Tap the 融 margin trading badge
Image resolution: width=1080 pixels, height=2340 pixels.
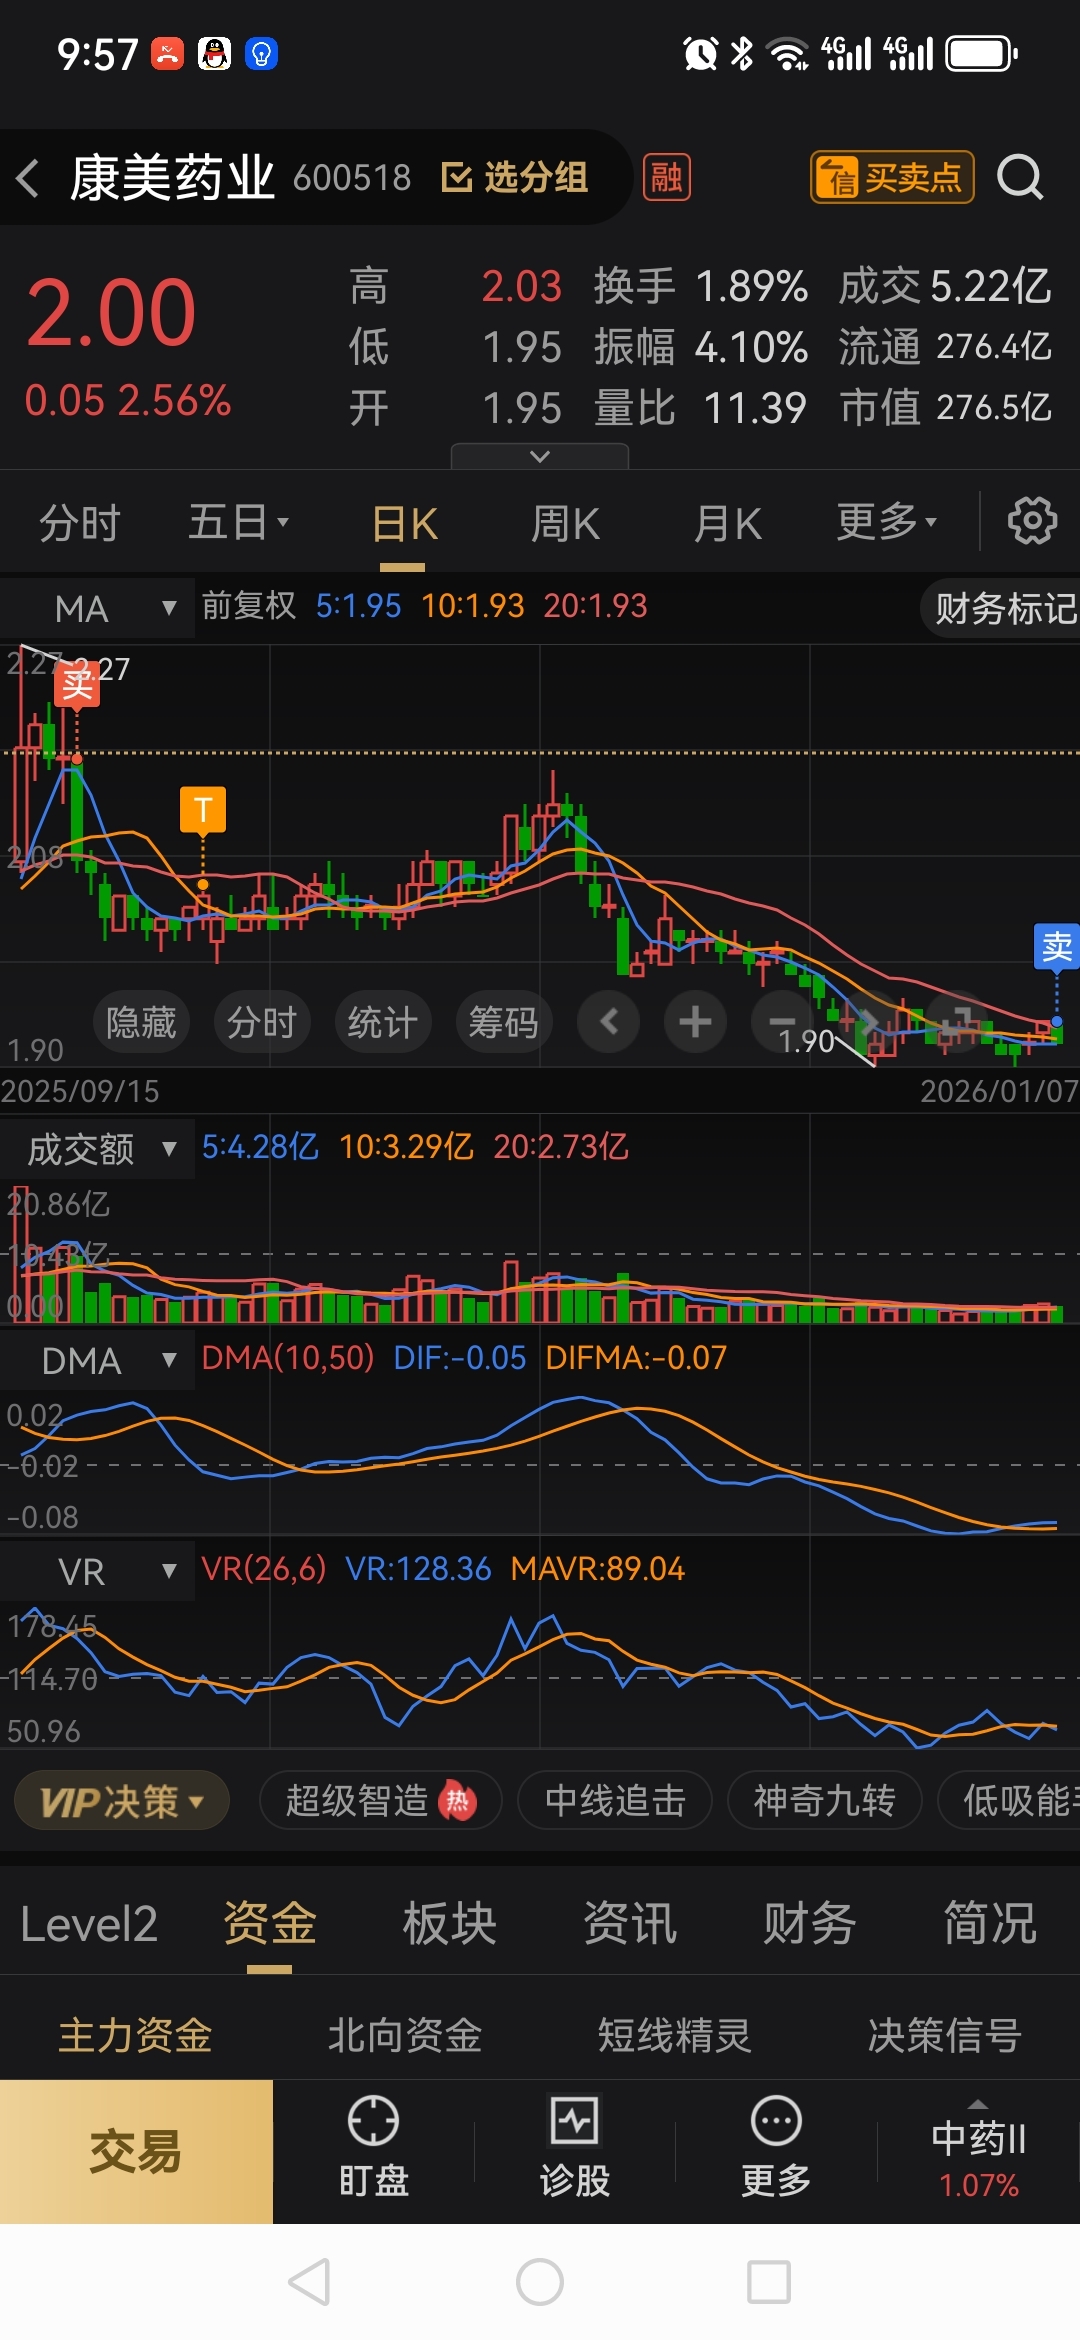[x=666, y=178]
